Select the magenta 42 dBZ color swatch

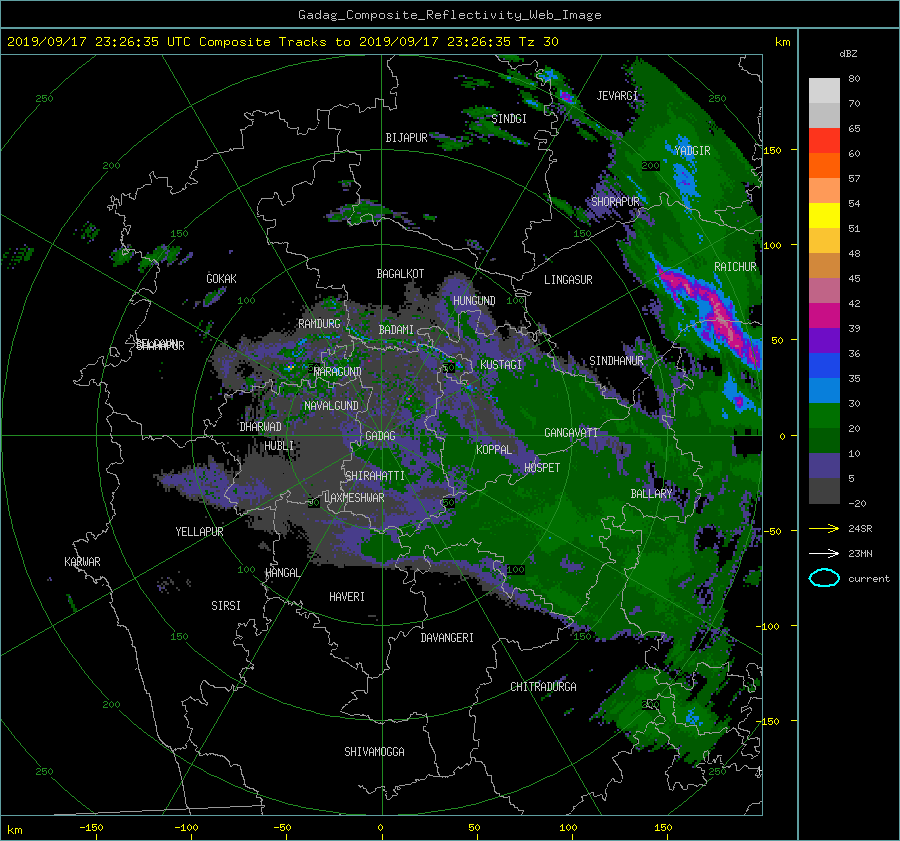click(824, 315)
